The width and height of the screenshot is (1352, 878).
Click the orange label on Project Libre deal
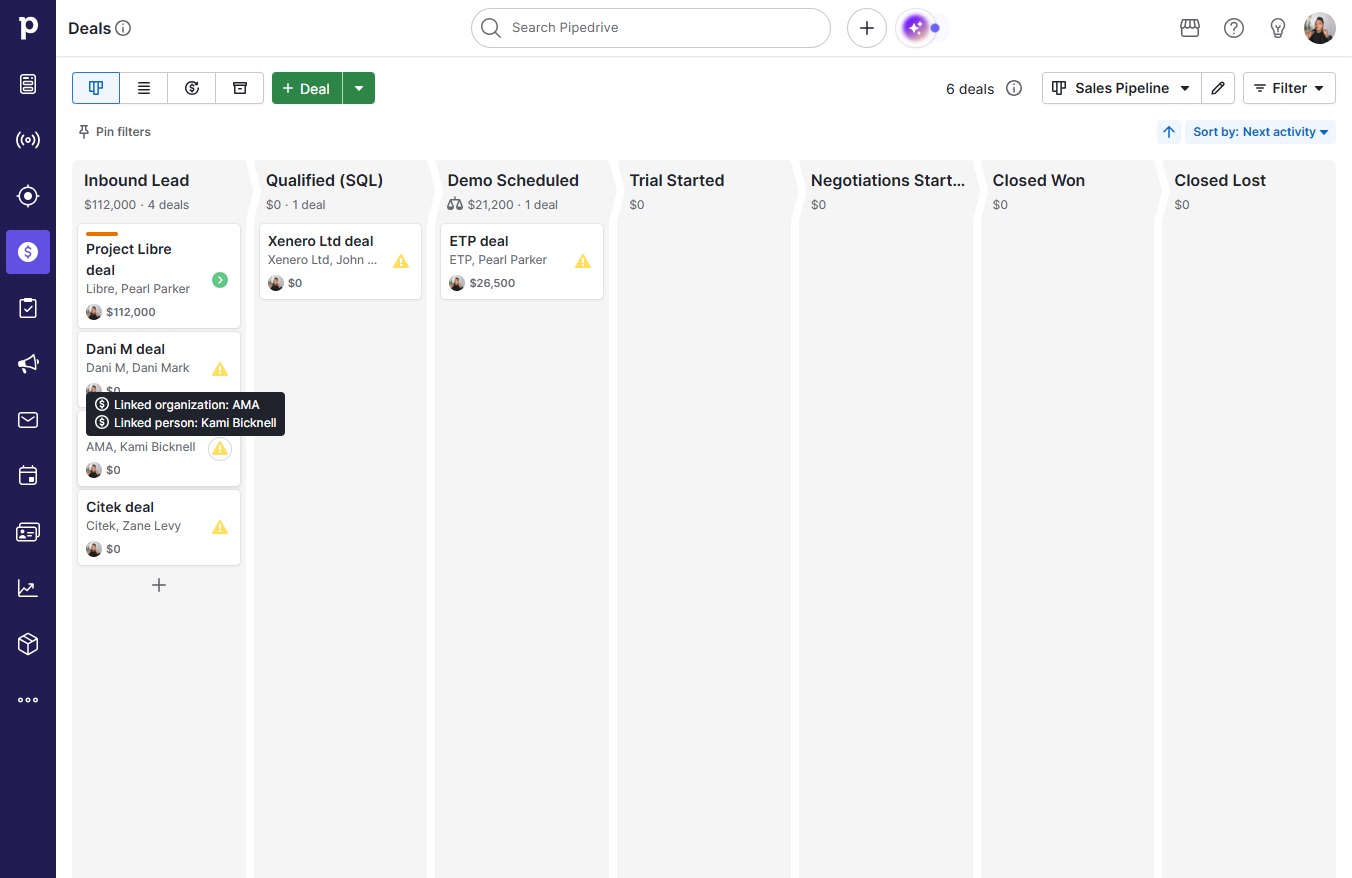(102, 234)
